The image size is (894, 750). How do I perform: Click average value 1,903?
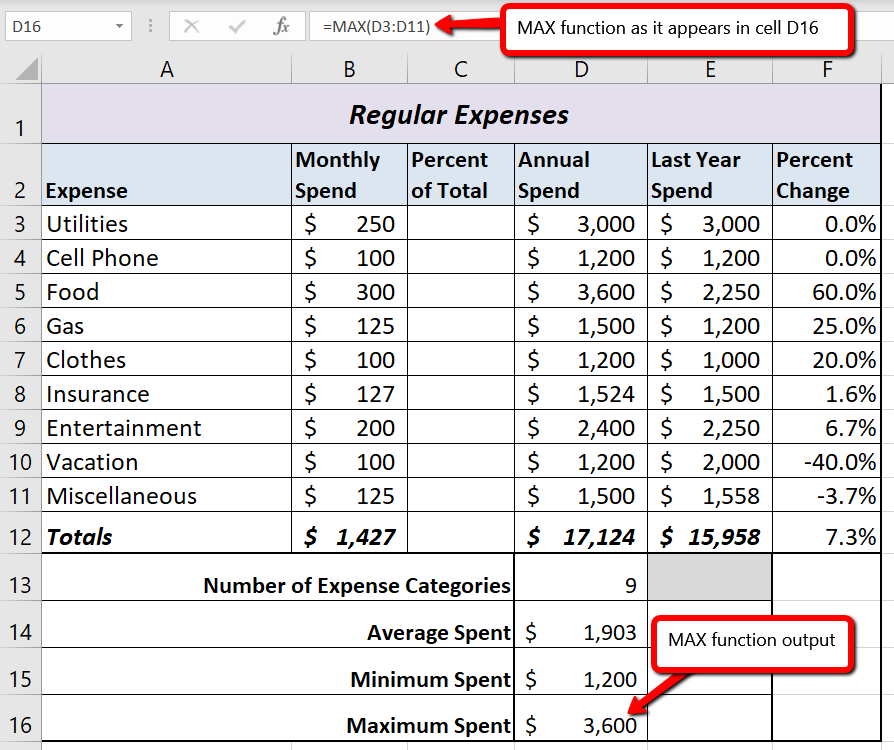click(x=581, y=624)
